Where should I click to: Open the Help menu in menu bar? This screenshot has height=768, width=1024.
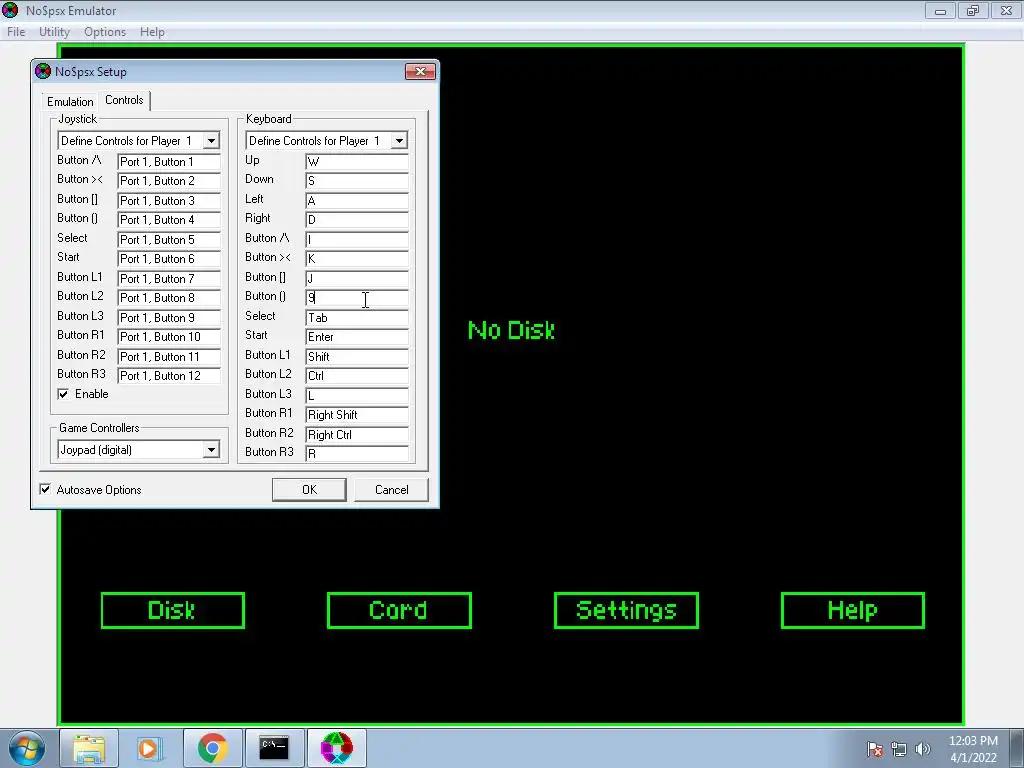pos(152,32)
